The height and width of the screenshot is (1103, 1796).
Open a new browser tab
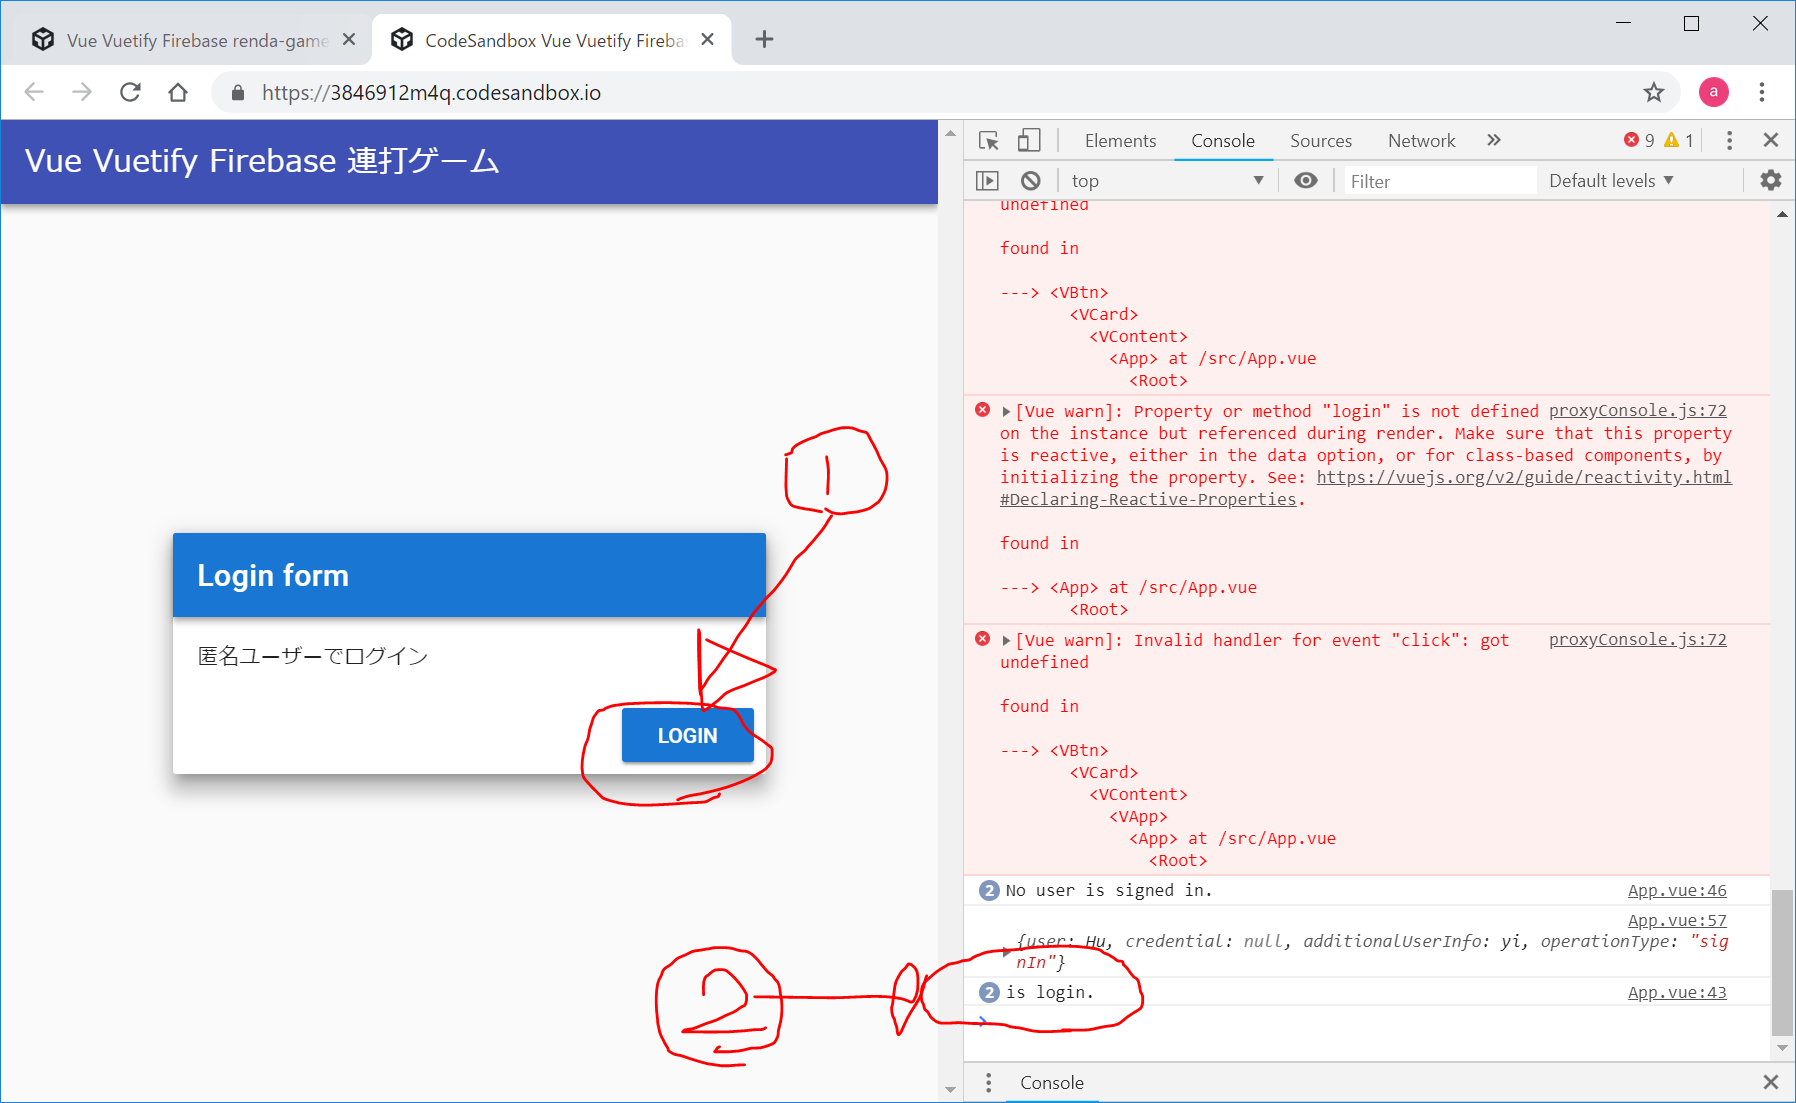tap(764, 40)
